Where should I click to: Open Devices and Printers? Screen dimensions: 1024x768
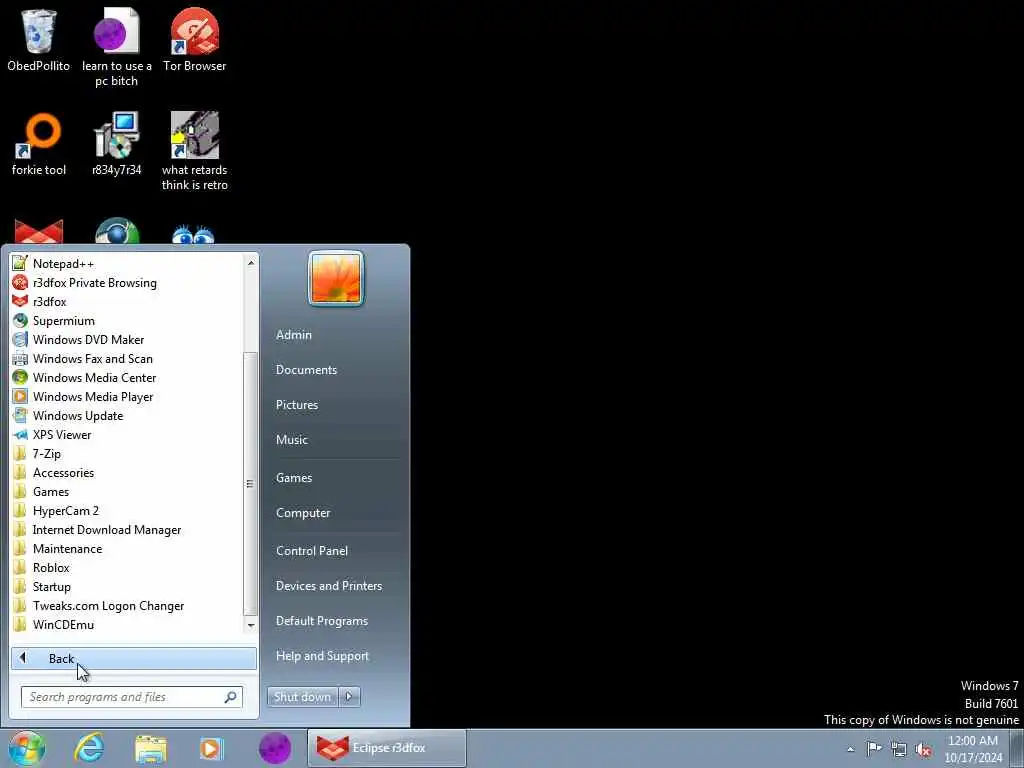tap(328, 586)
